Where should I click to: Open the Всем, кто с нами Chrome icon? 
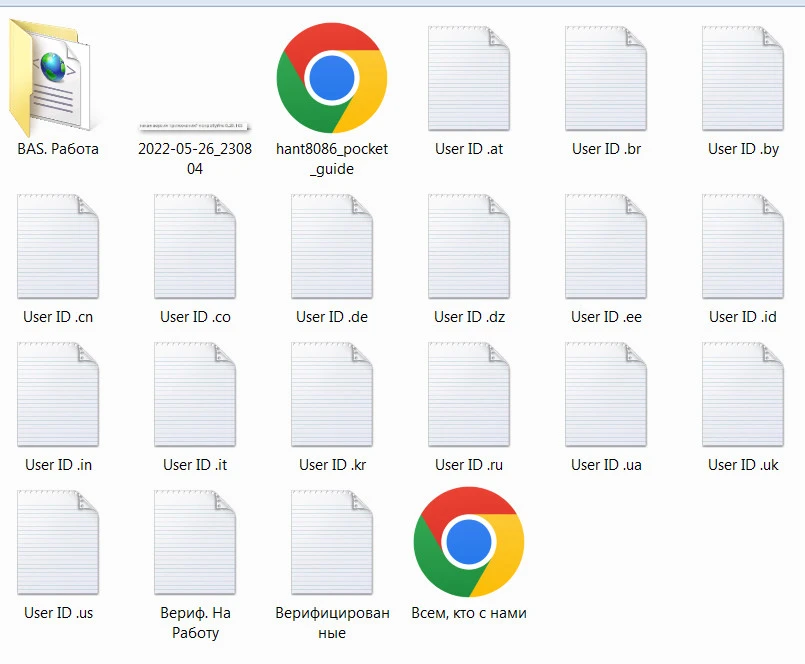[x=469, y=542]
